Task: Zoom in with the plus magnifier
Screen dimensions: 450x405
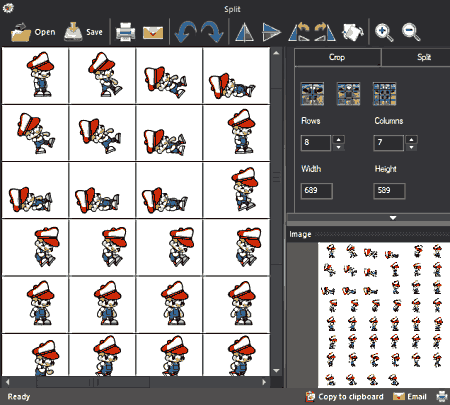Action: point(384,32)
